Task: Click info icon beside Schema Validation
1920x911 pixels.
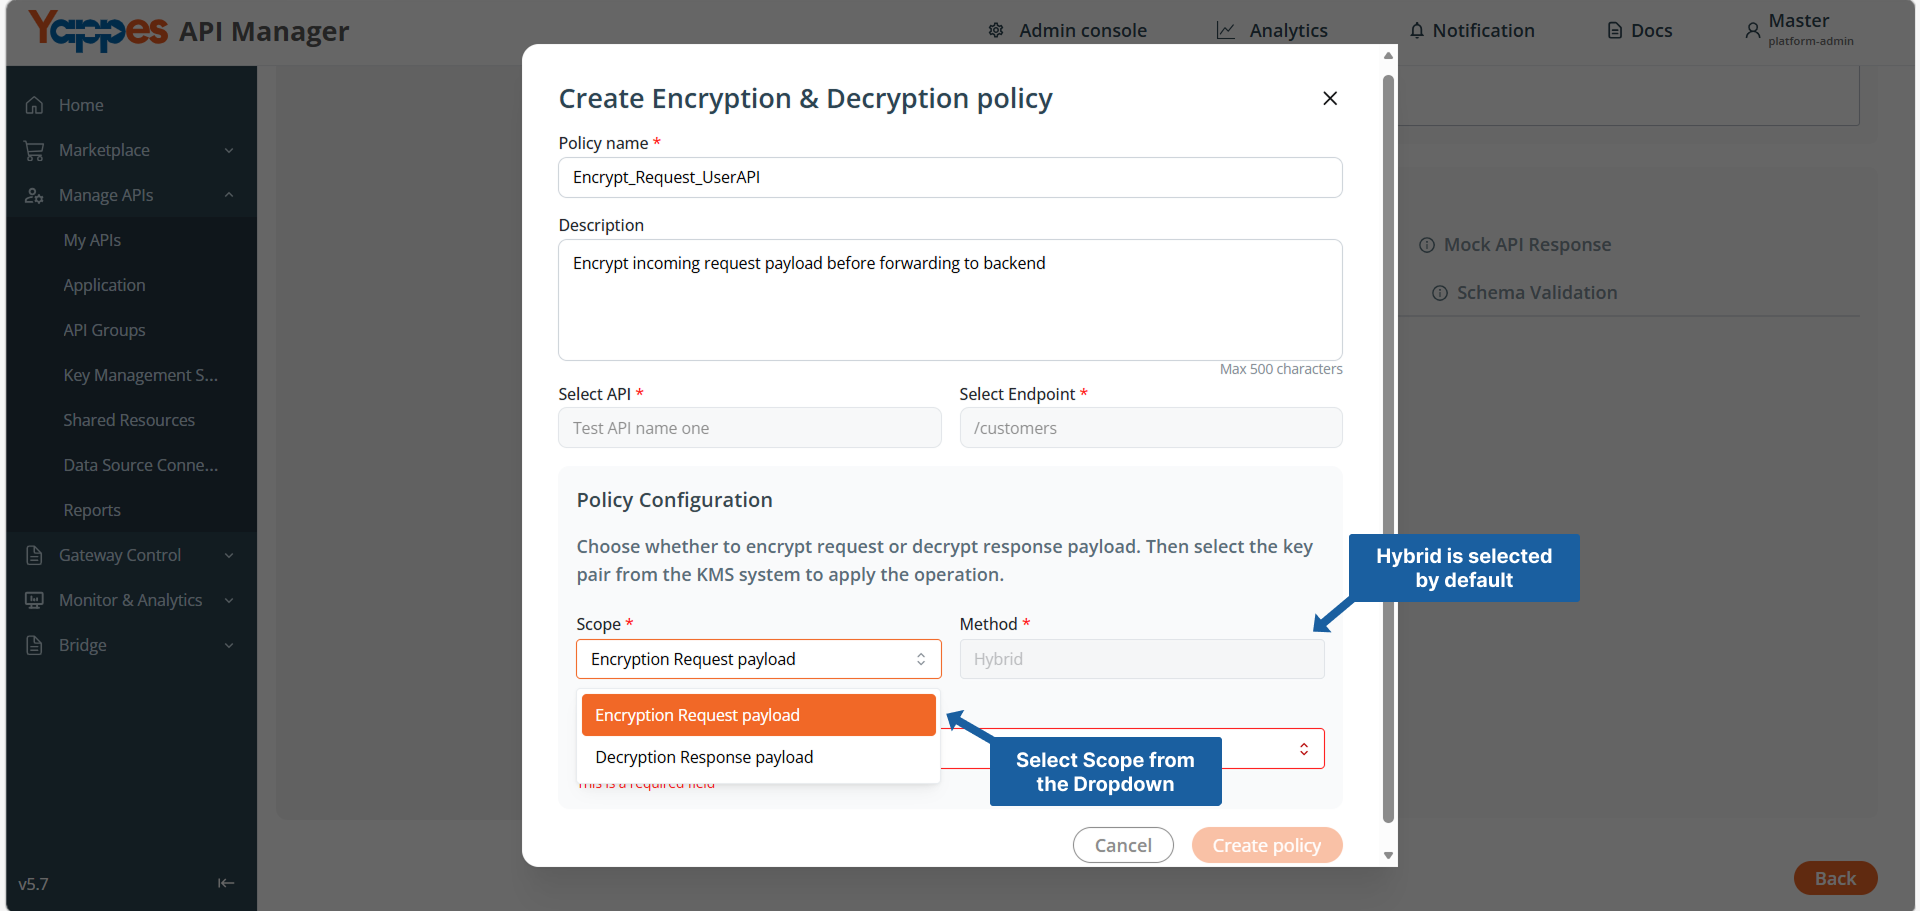Action: click(1440, 293)
